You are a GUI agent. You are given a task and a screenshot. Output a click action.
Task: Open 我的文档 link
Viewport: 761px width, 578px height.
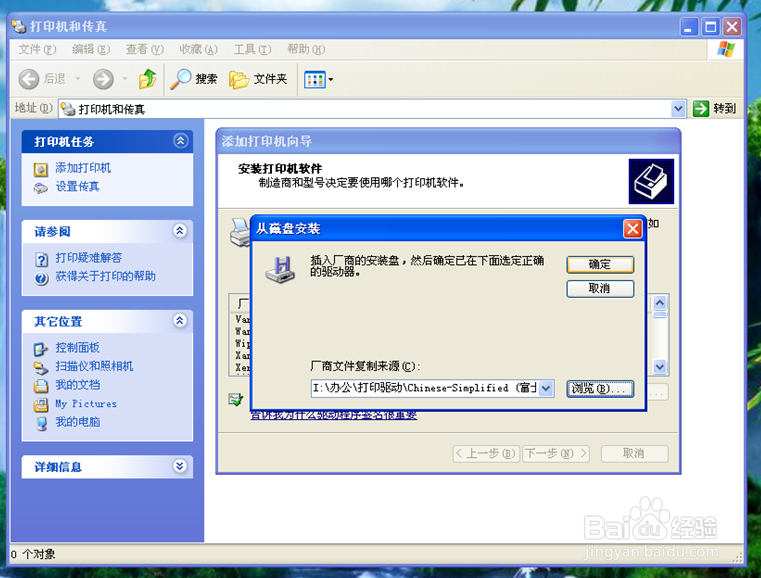pos(77,385)
